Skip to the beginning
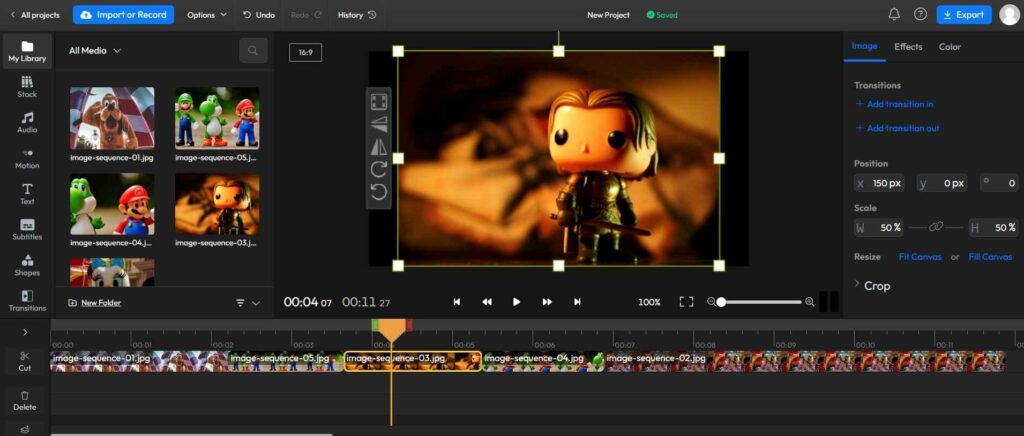 click(x=457, y=302)
